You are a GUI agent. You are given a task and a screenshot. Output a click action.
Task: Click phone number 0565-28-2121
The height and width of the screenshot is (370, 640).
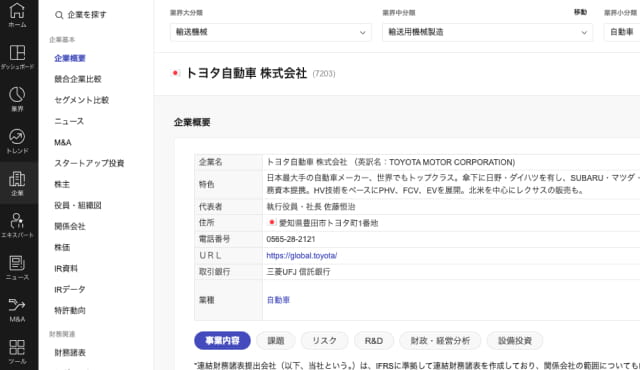pos(291,239)
